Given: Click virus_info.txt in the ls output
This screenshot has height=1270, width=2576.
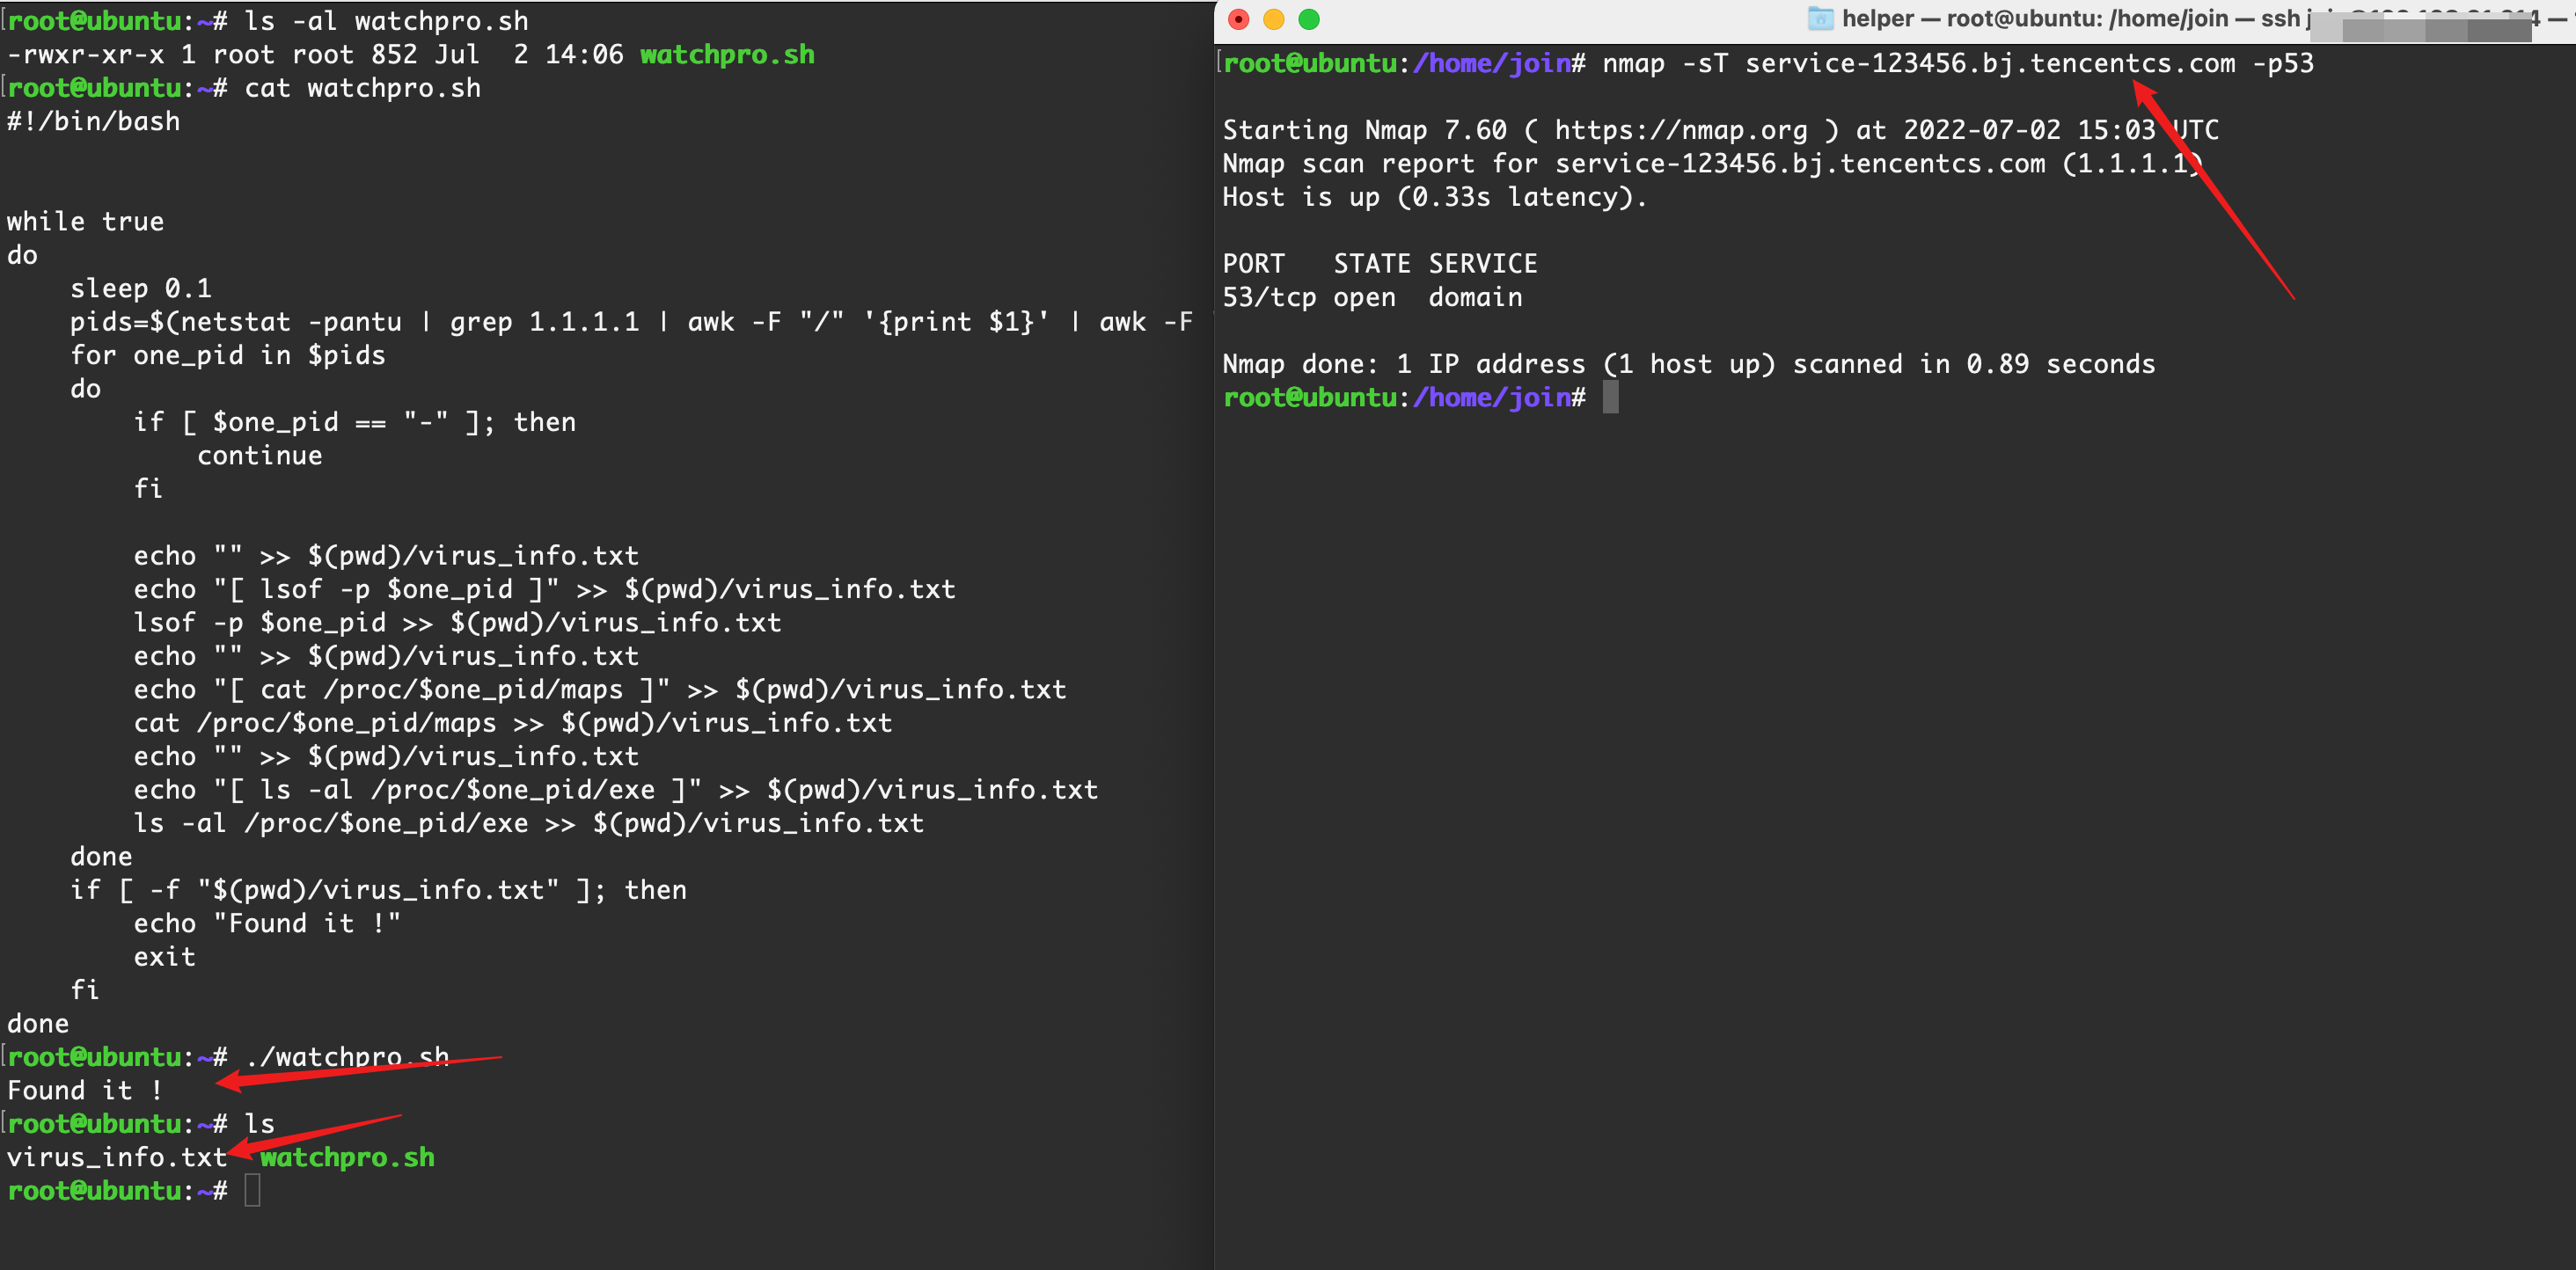Looking at the screenshot, I should [x=117, y=1157].
